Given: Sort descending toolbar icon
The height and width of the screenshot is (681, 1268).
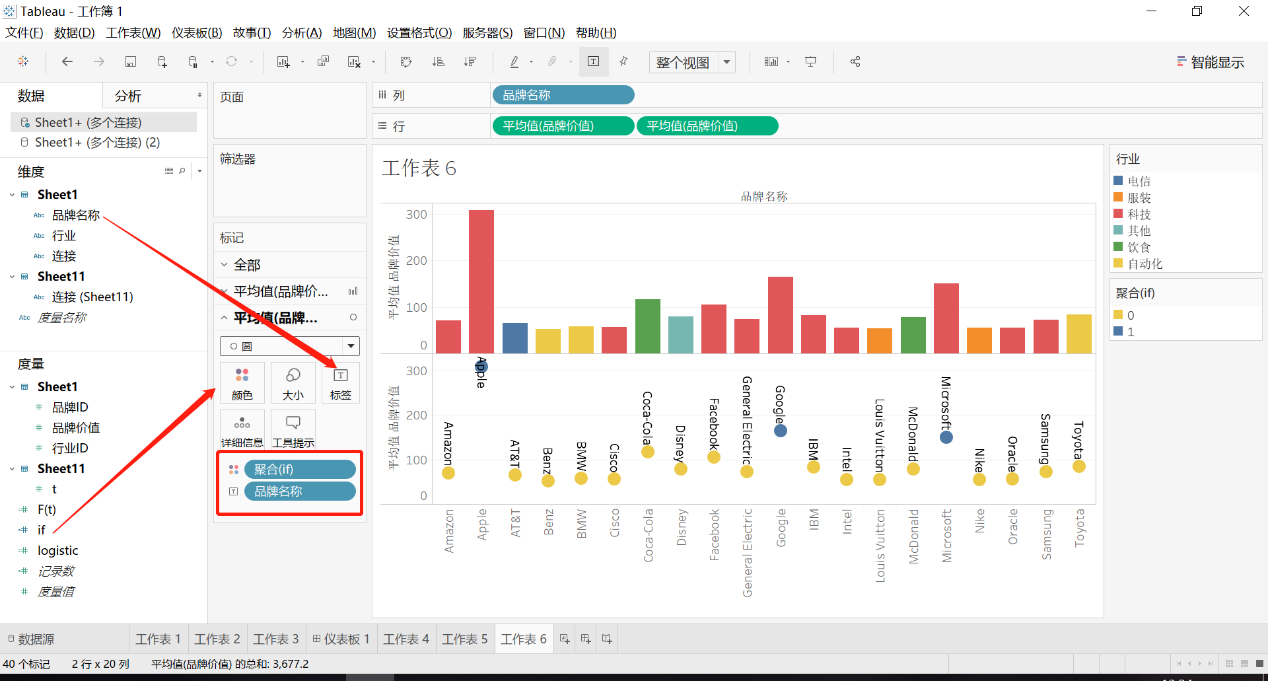Looking at the screenshot, I should pos(469,62).
